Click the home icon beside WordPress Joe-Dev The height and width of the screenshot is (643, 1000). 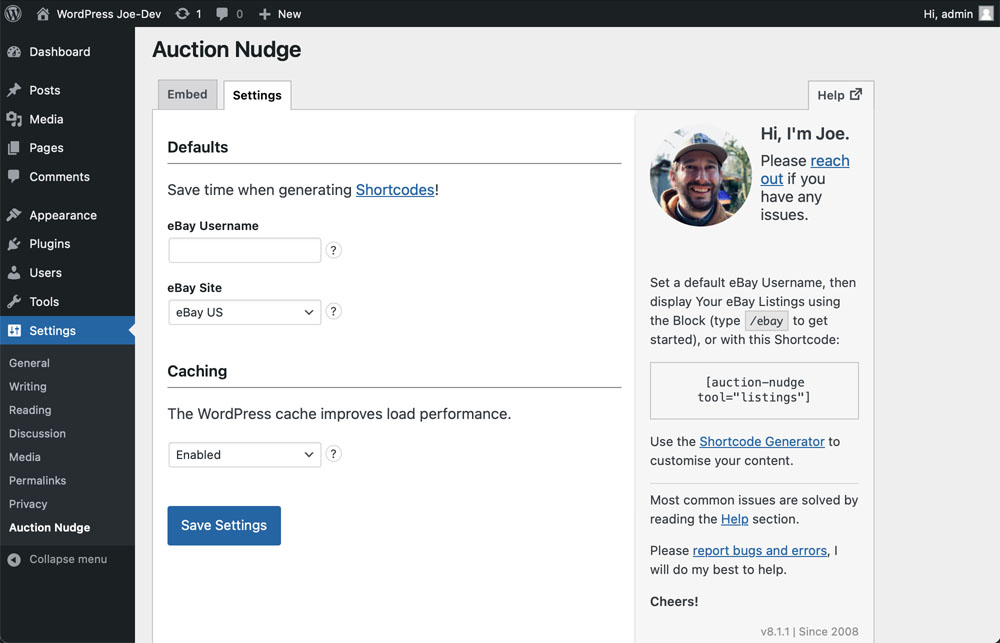[x=43, y=13]
